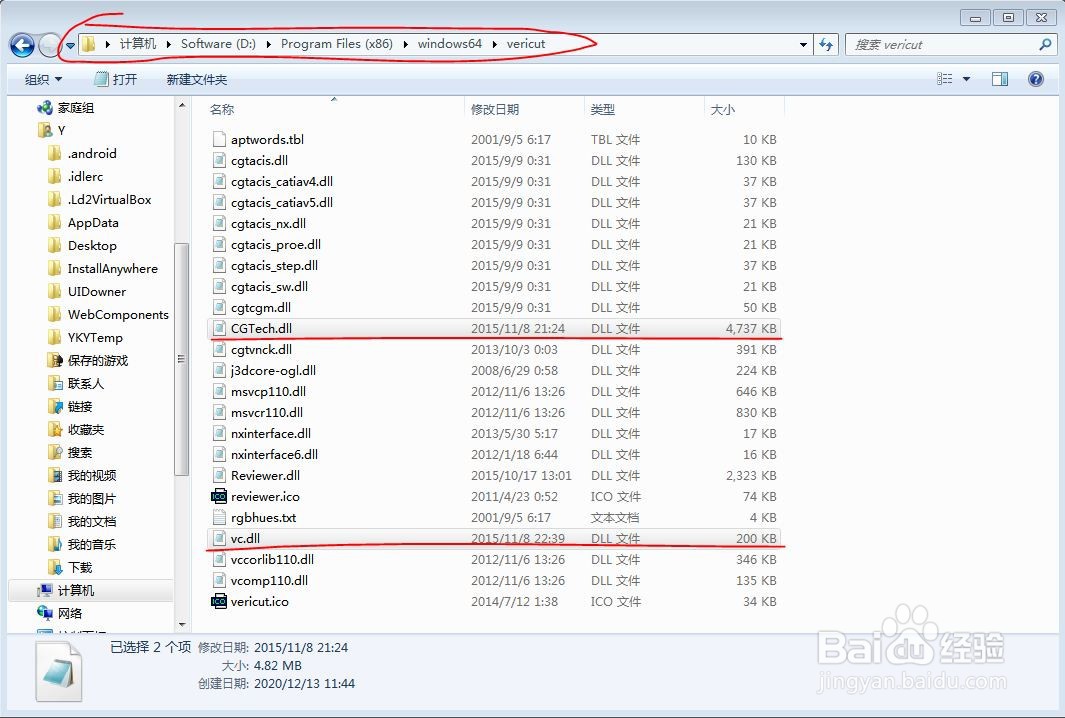Go back with the Back arrow button
The height and width of the screenshot is (718, 1065).
pos(22,46)
